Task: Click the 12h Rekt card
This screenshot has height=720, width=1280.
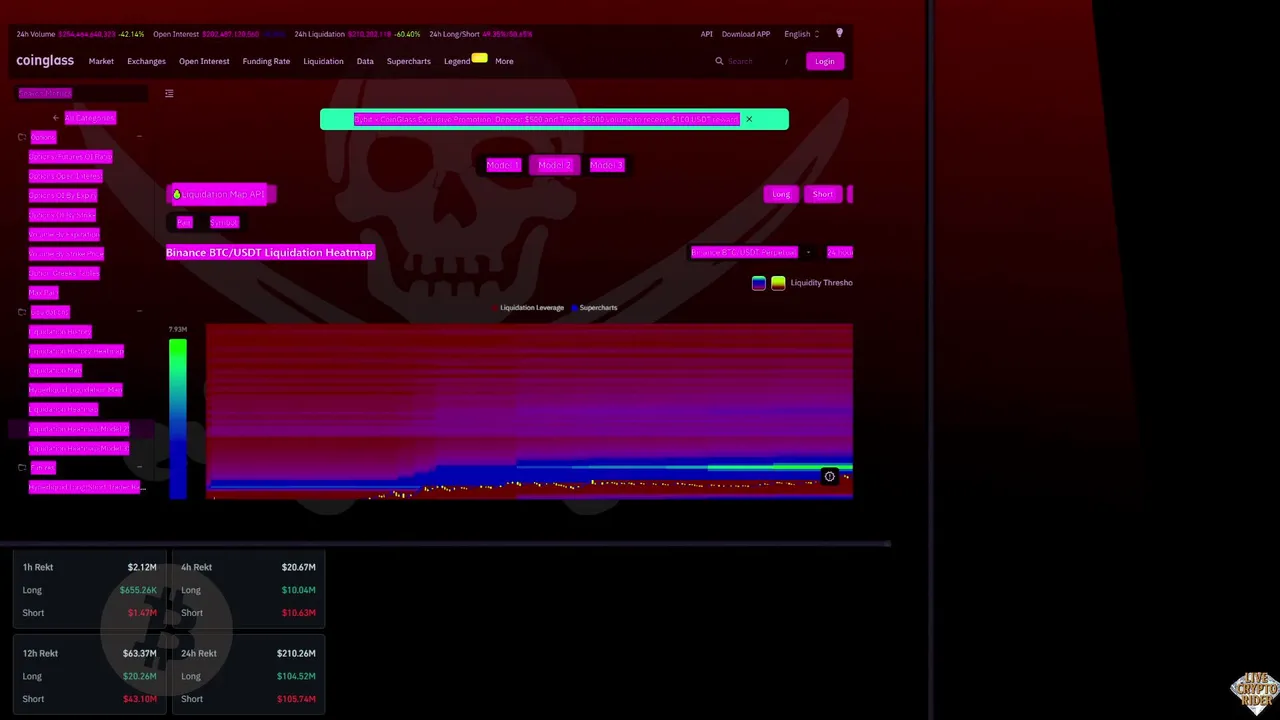Action: [90, 676]
